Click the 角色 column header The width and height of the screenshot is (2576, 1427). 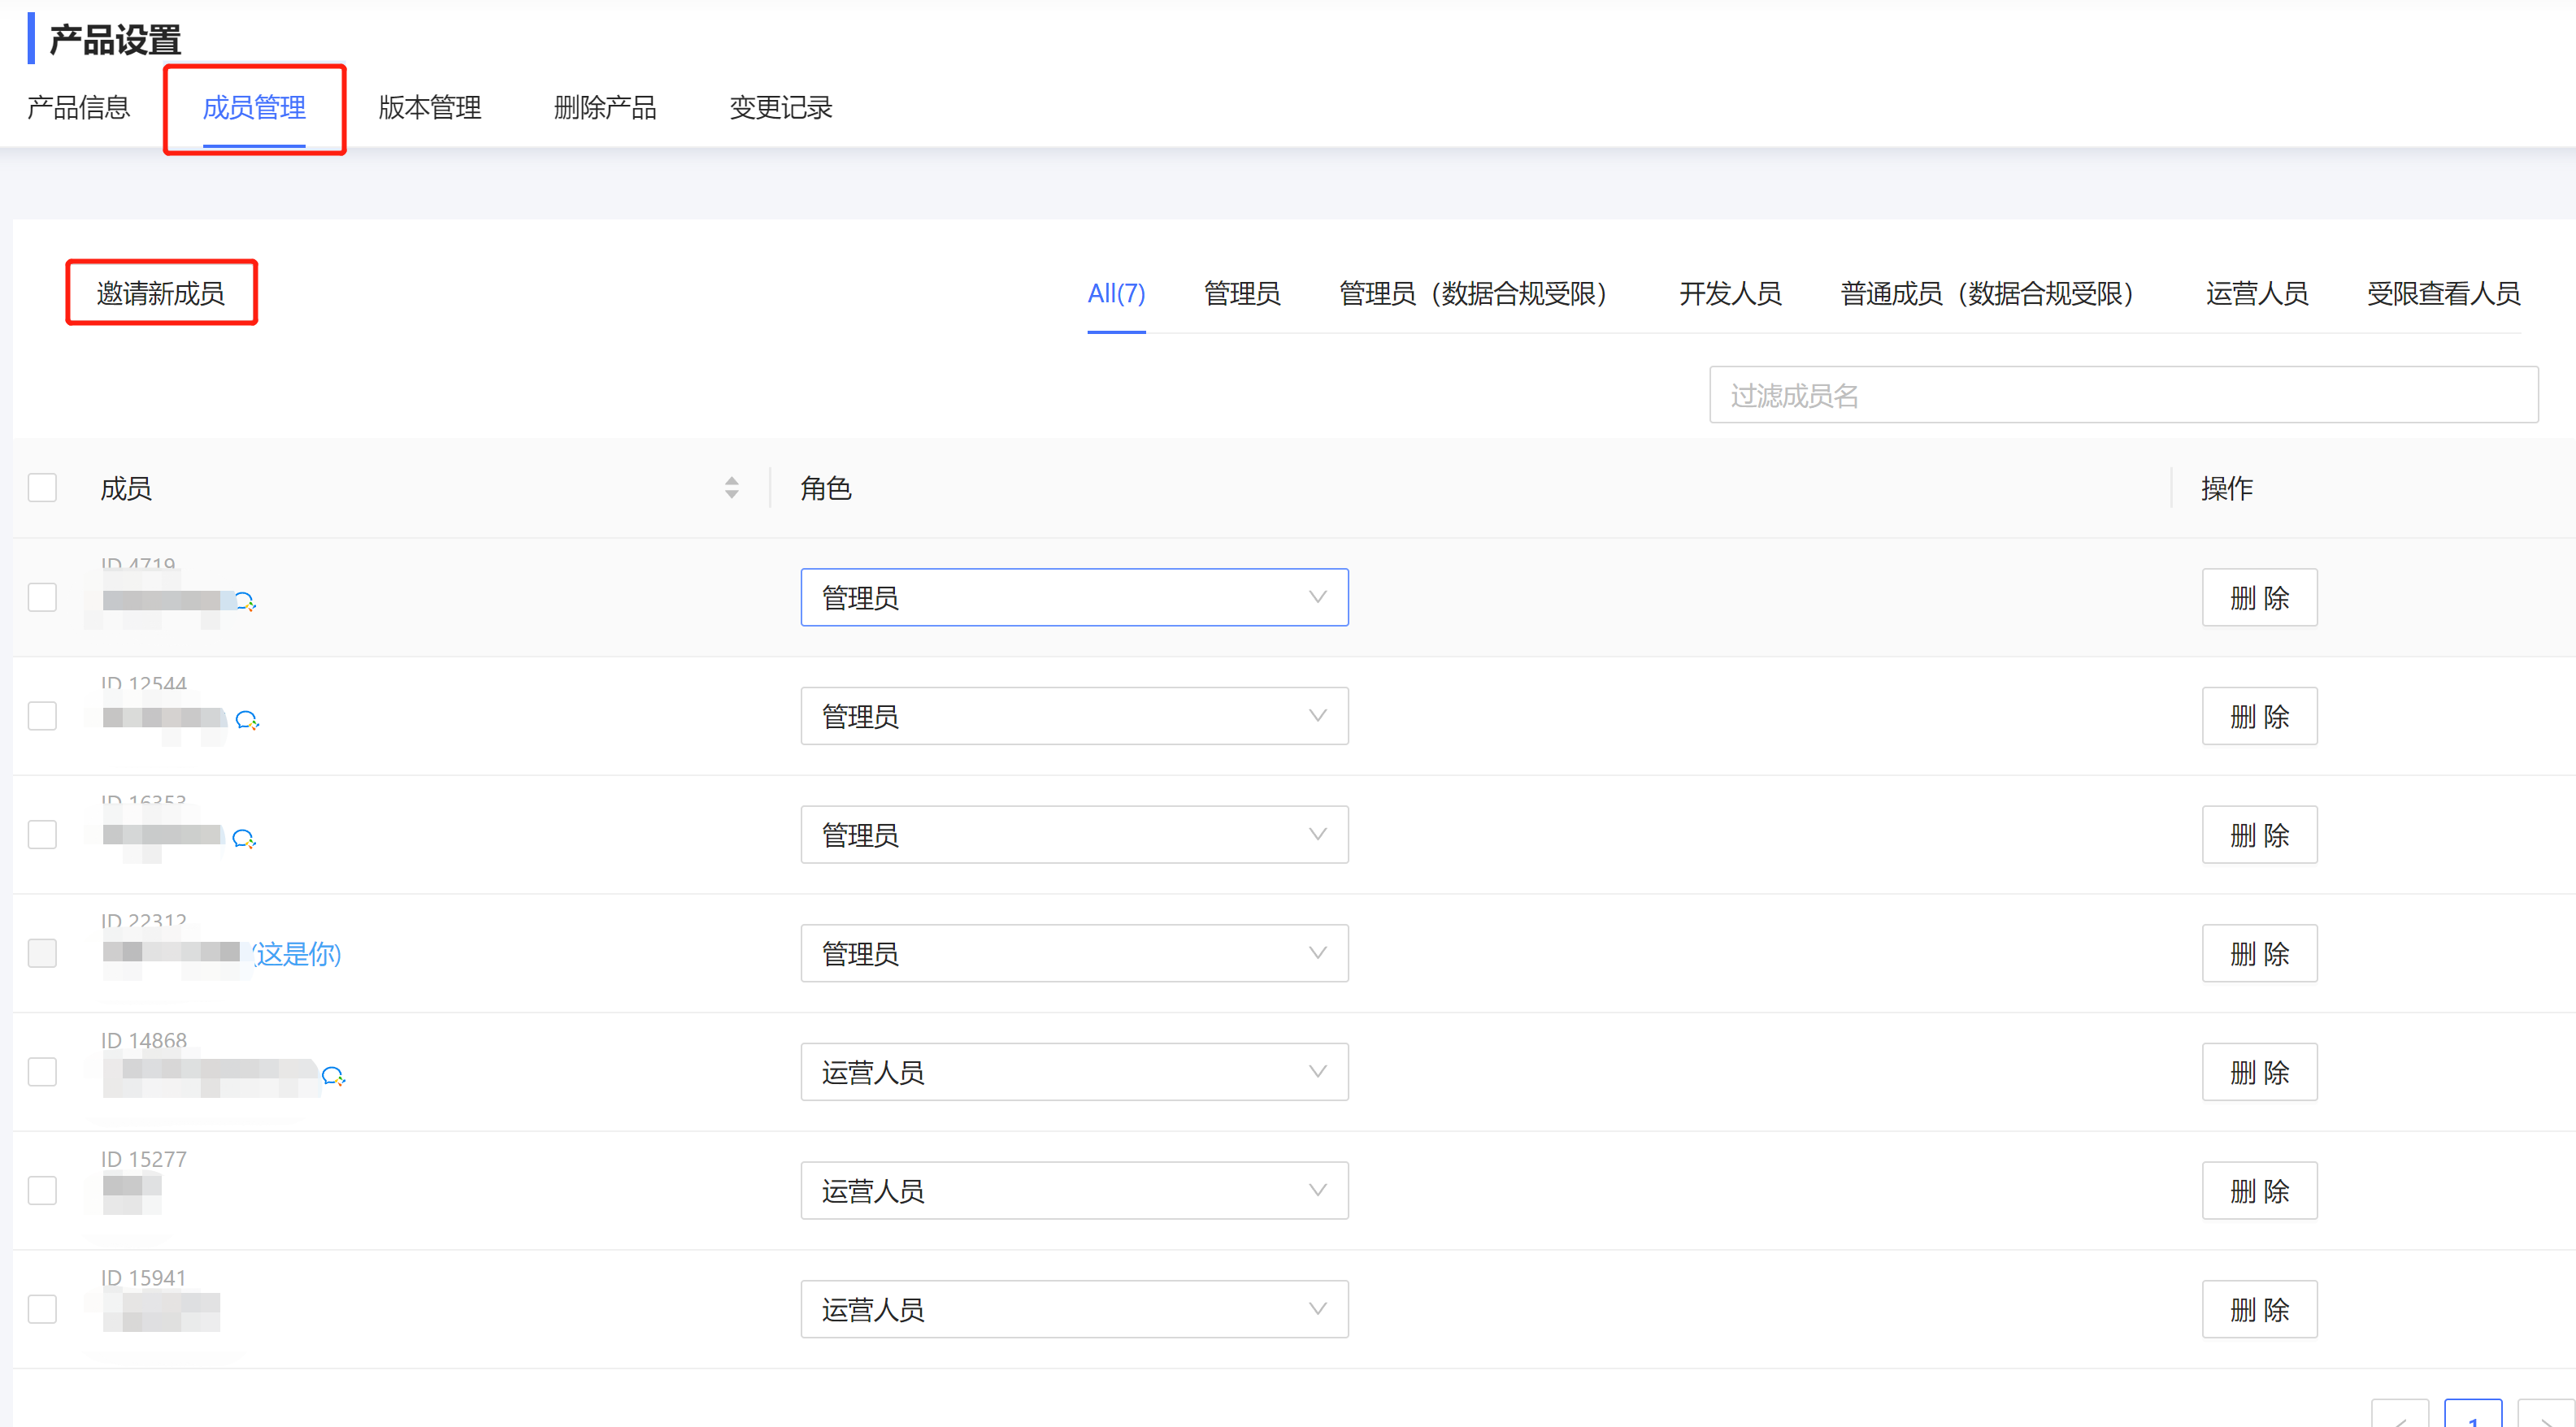coord(826,488)
